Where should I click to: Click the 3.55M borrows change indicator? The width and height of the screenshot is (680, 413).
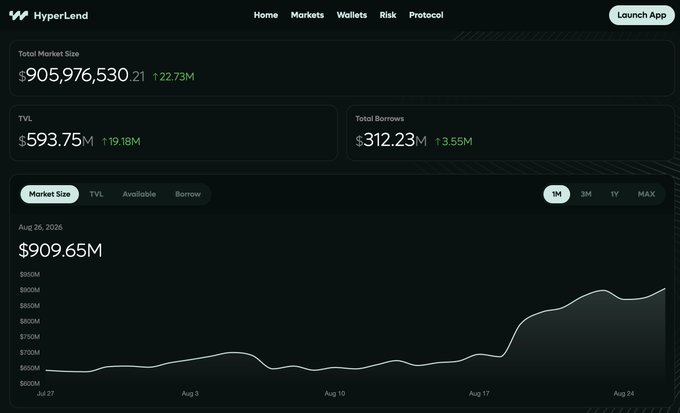tap(454, 141)
